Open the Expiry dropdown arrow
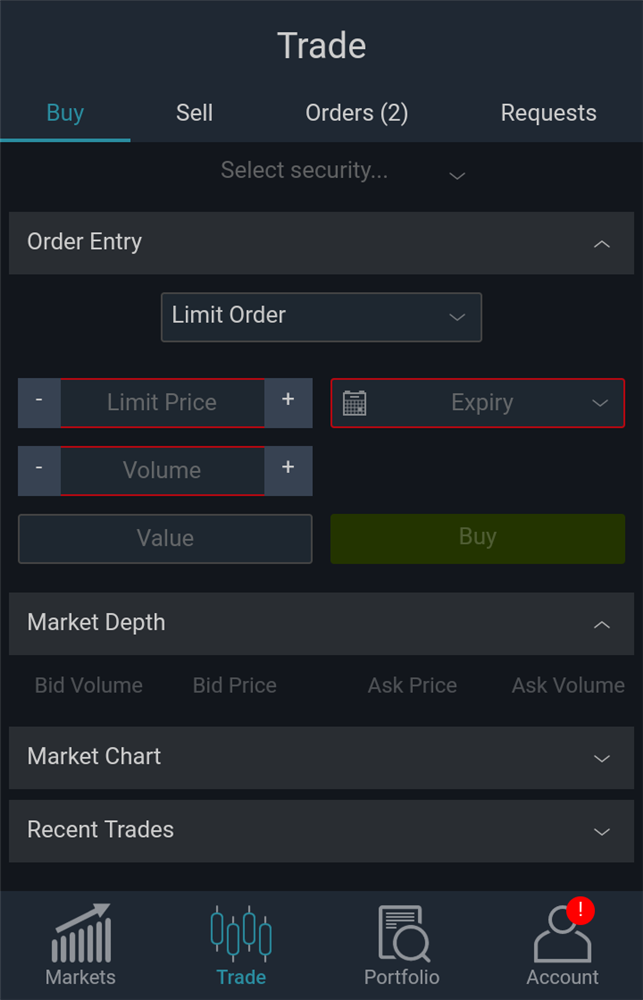Viewport: 643px width, 1000px height. [x=600, y=403]
